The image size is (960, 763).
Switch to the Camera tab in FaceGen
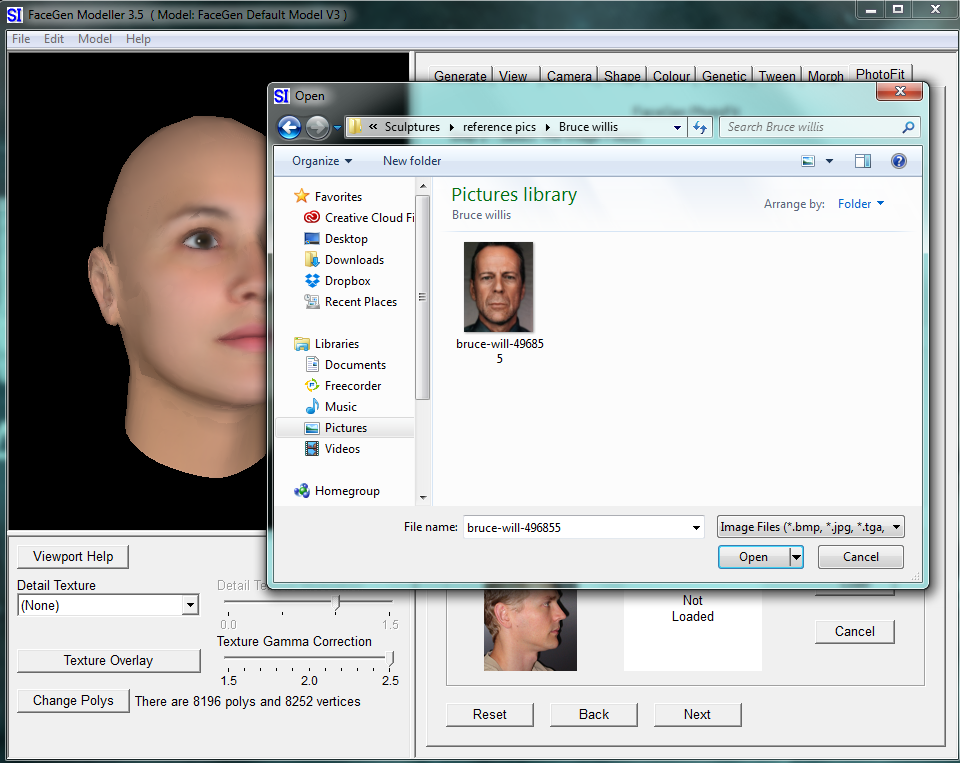click(569, 75)
